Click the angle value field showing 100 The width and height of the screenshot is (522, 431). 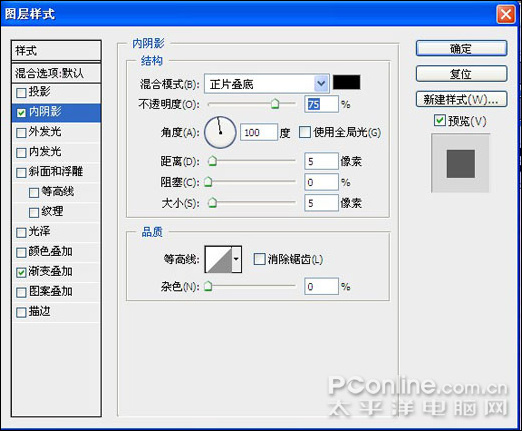click(x=259, y=132)
